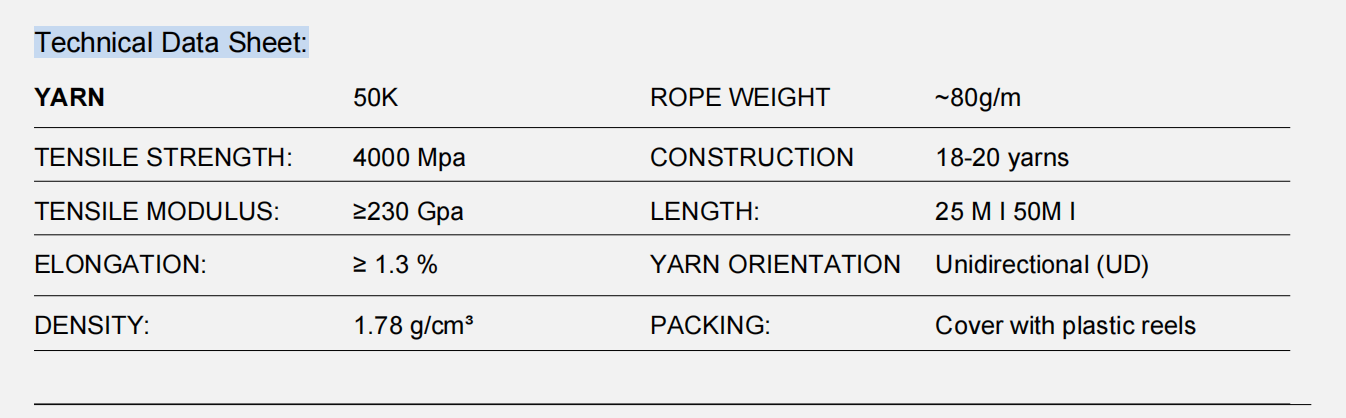The height and width of the screenshot is (418, 1346).
Task: Click the YARN ORIENTATION label
Action: click(x=775, y=265)
